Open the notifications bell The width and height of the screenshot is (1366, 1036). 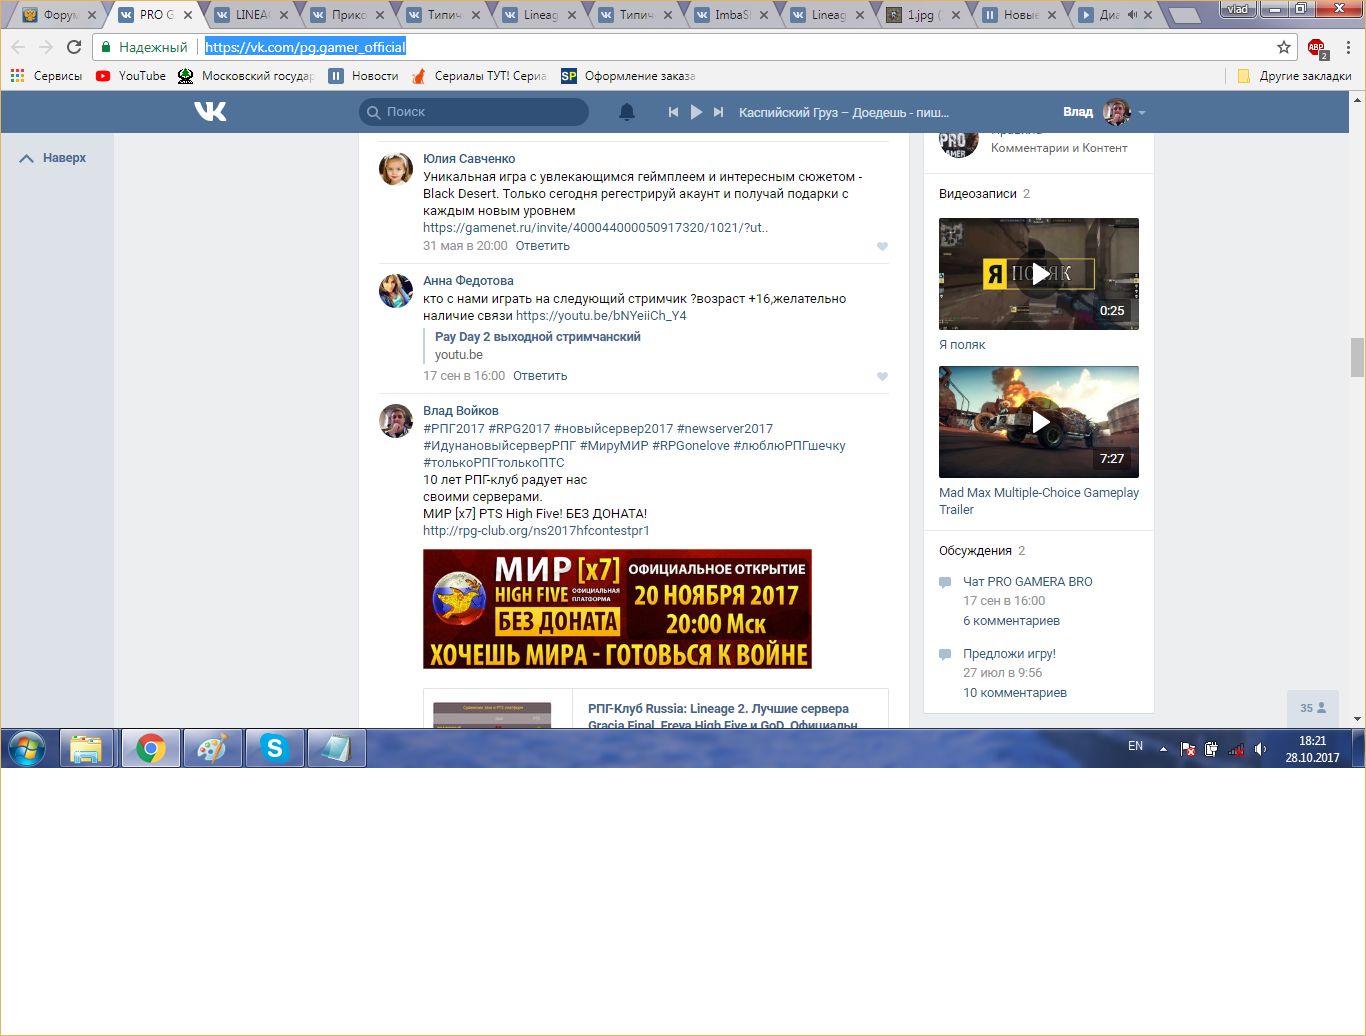pyautogui.click(x=627, y=112)
